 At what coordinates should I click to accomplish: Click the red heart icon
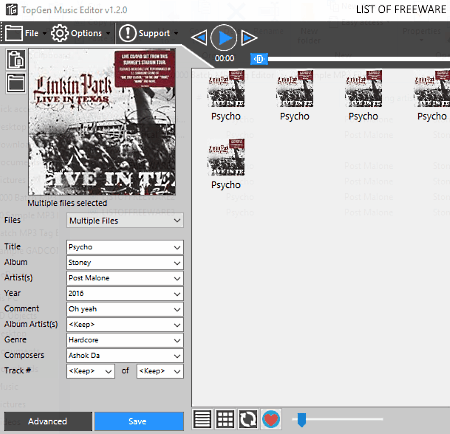click(x=271, y=419)
